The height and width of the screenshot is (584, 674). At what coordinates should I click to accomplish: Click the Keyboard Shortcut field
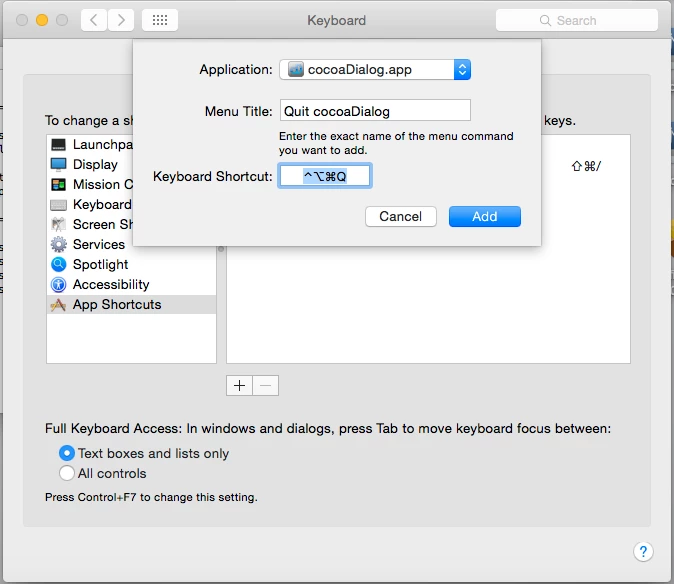[325, 176]
